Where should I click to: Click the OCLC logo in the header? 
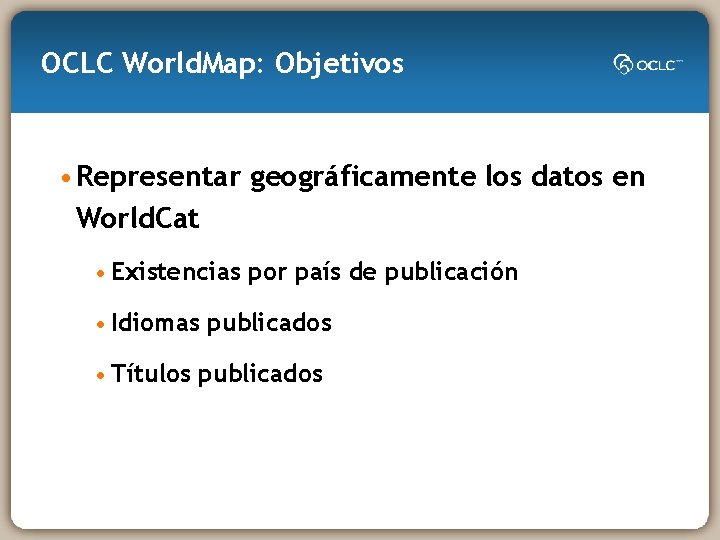coord(647,64)
